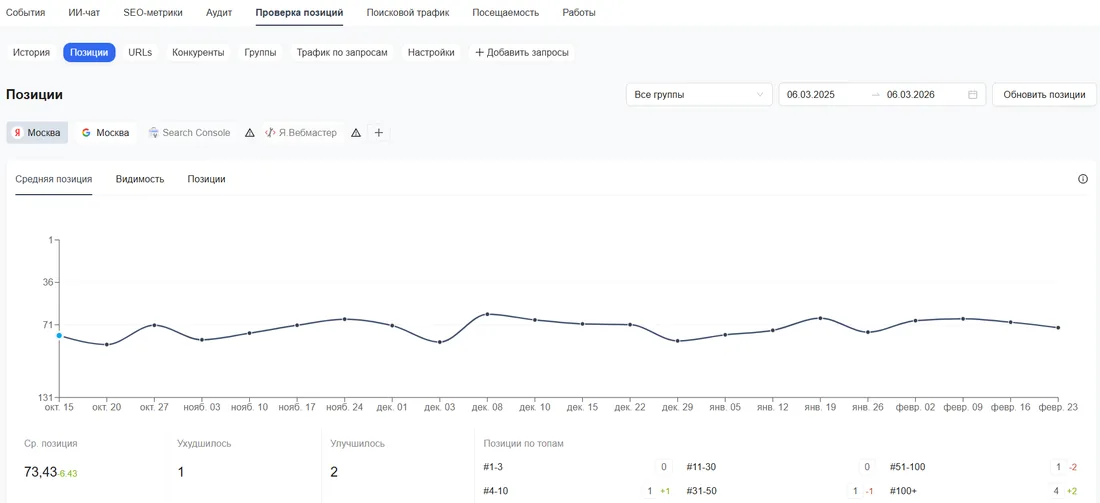1100x503 pixels.
Task: Open the URLs sub-tab
Action: (x=140, y=53)
